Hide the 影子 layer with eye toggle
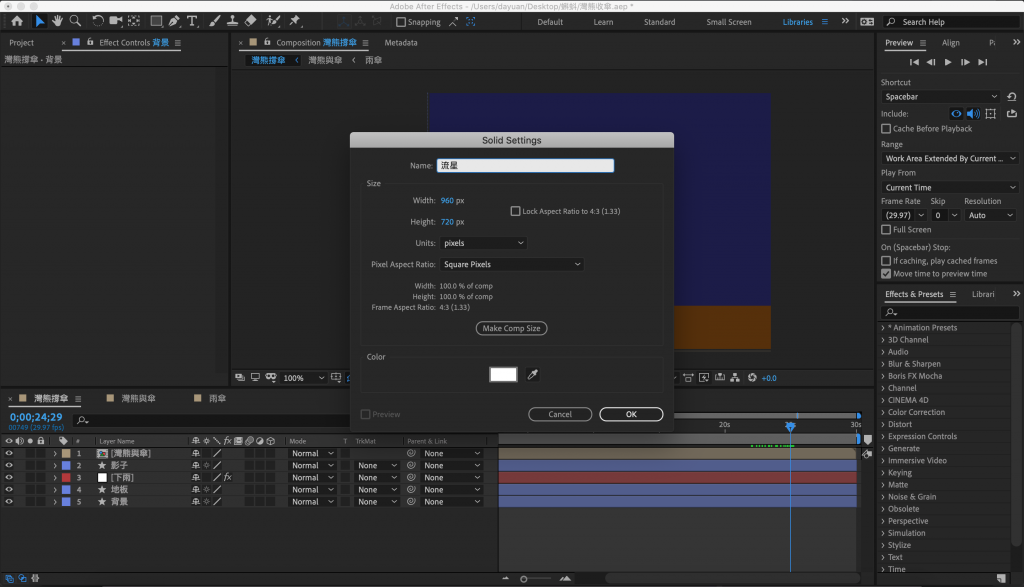 9,466
